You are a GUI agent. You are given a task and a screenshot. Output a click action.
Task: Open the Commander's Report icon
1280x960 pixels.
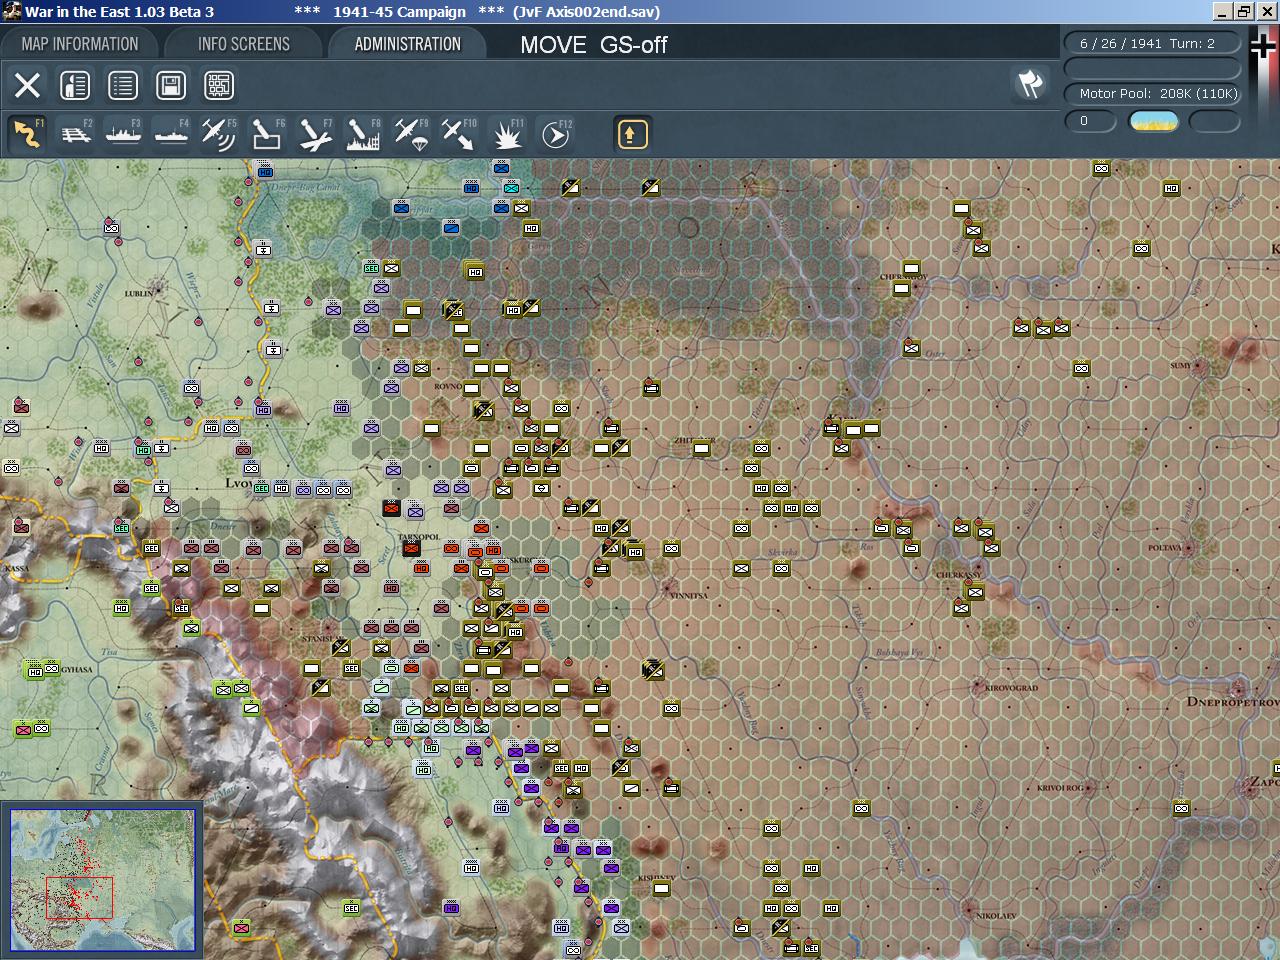pyautogui.click(x=75, y=85)
